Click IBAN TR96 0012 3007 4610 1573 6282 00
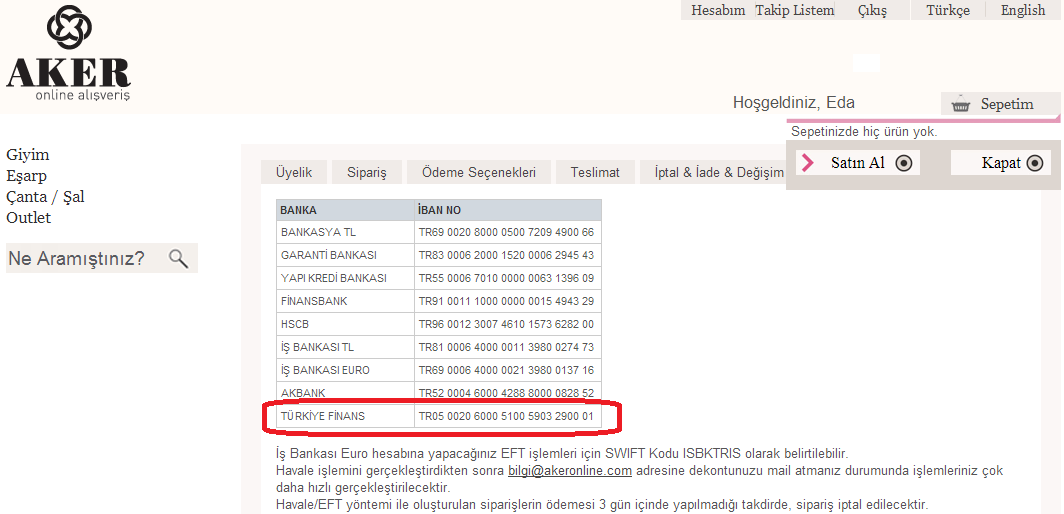Viewport: 1064px width, 514px height. tap(506, 325)
